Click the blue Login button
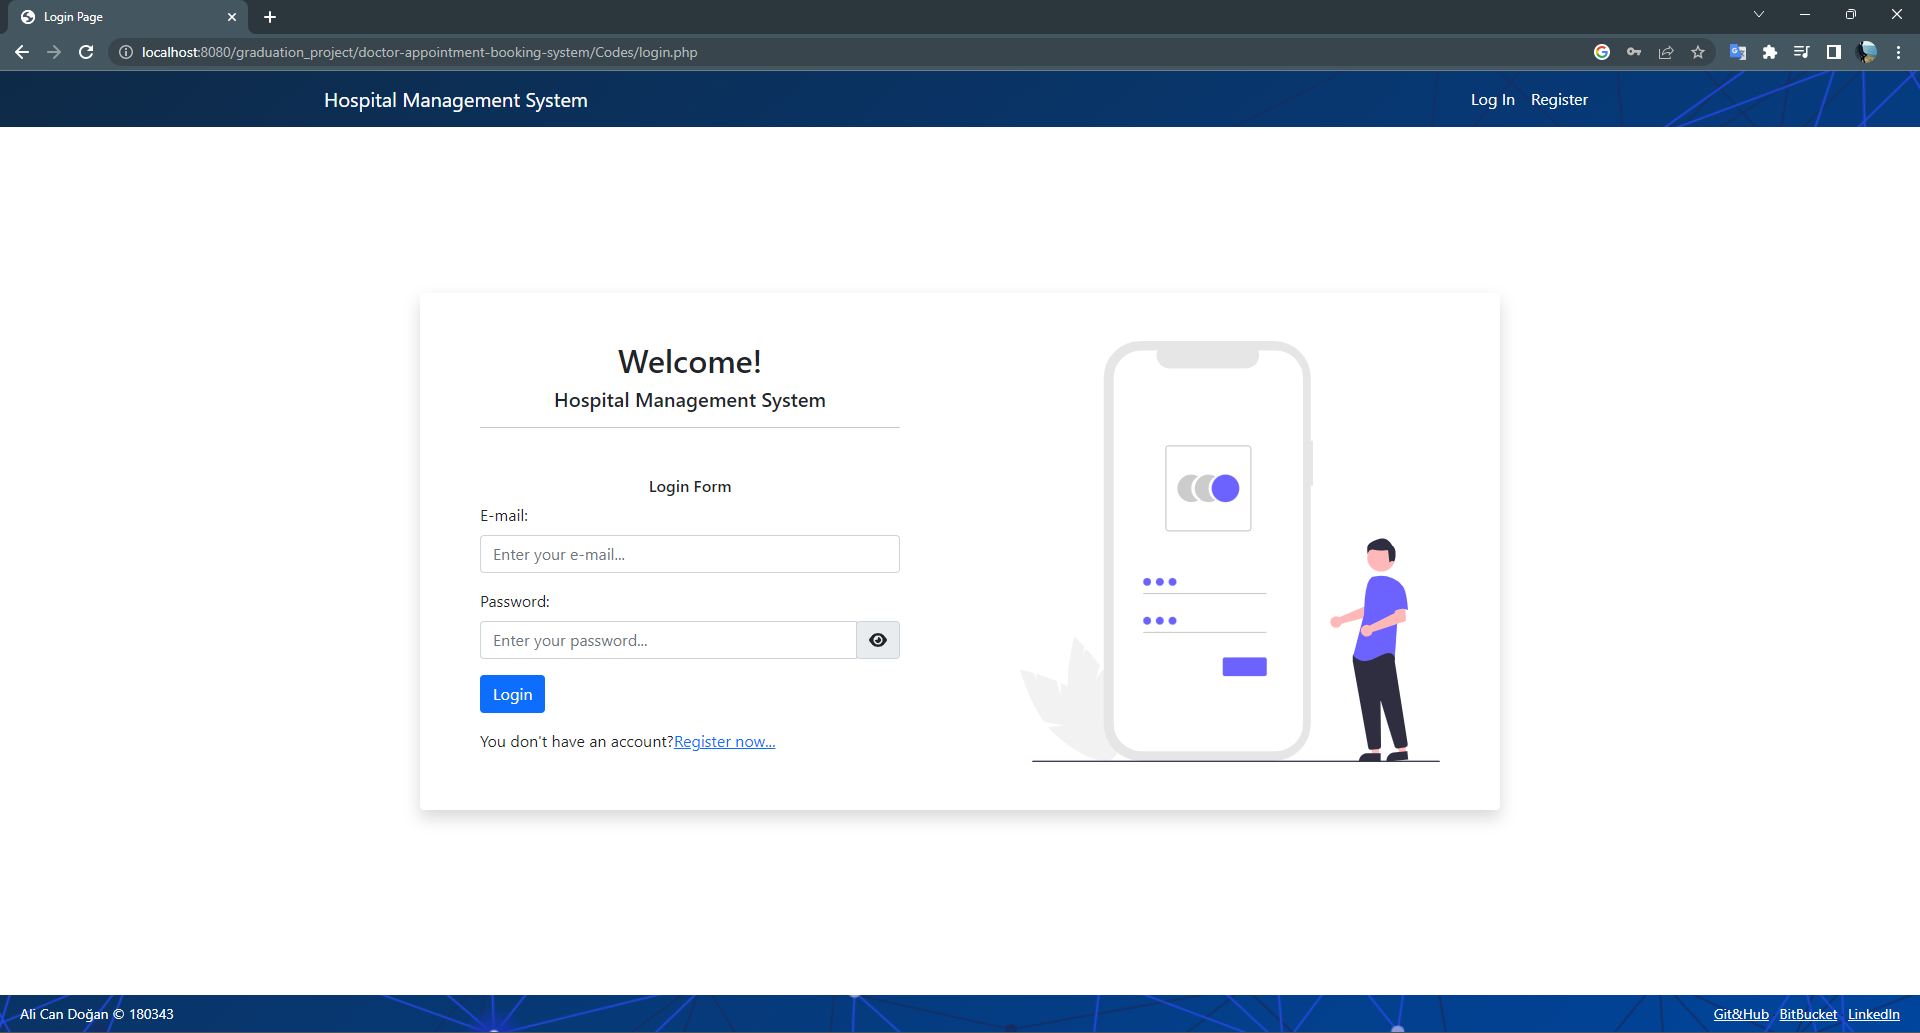Viewport: 1920px width, 1033px height. coord(512,693)
